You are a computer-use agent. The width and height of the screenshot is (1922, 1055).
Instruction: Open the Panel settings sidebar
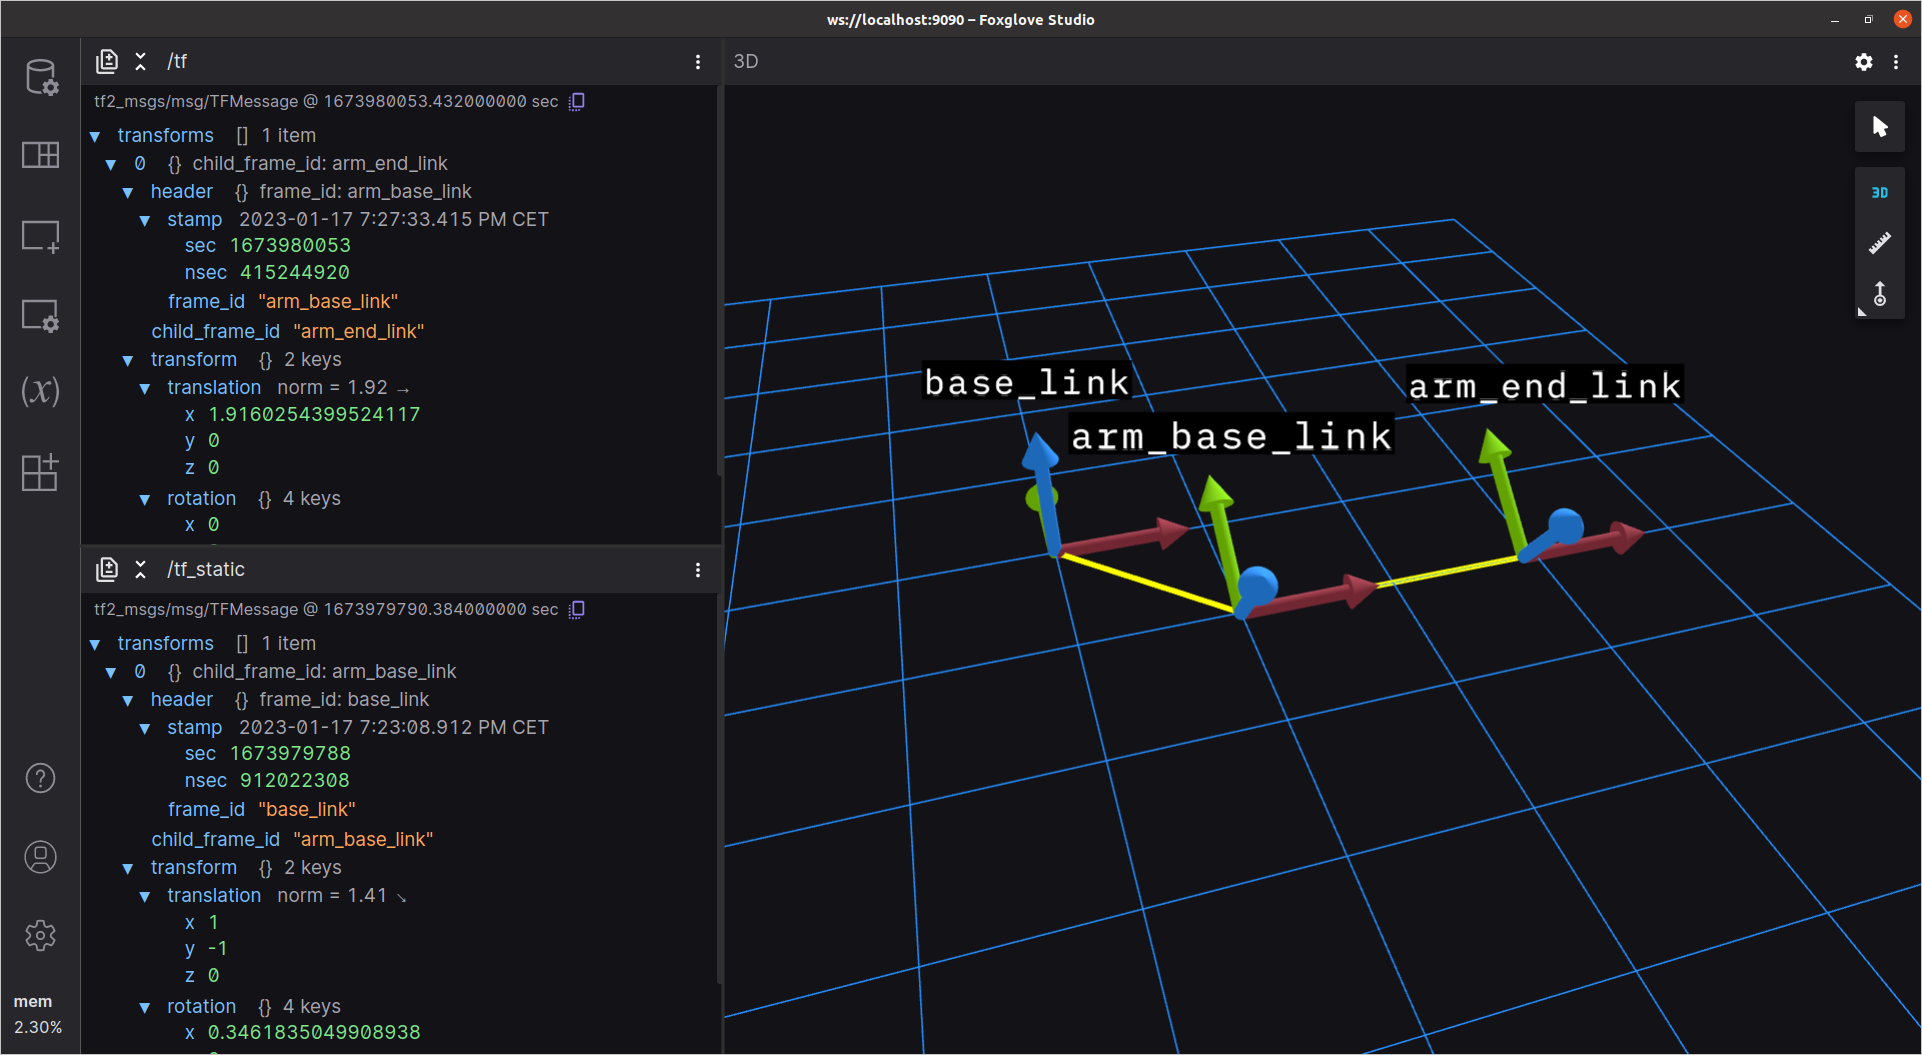point(40,316)
